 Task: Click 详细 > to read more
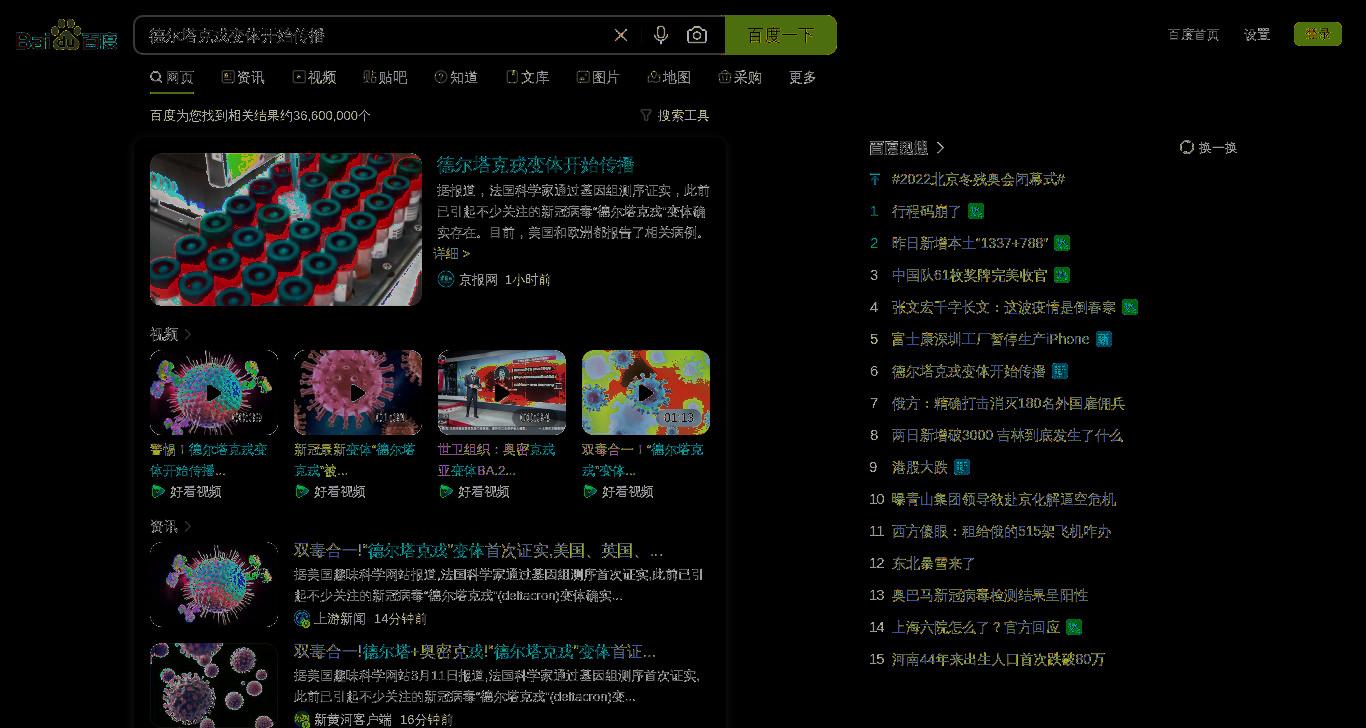(x=452, y=254)
